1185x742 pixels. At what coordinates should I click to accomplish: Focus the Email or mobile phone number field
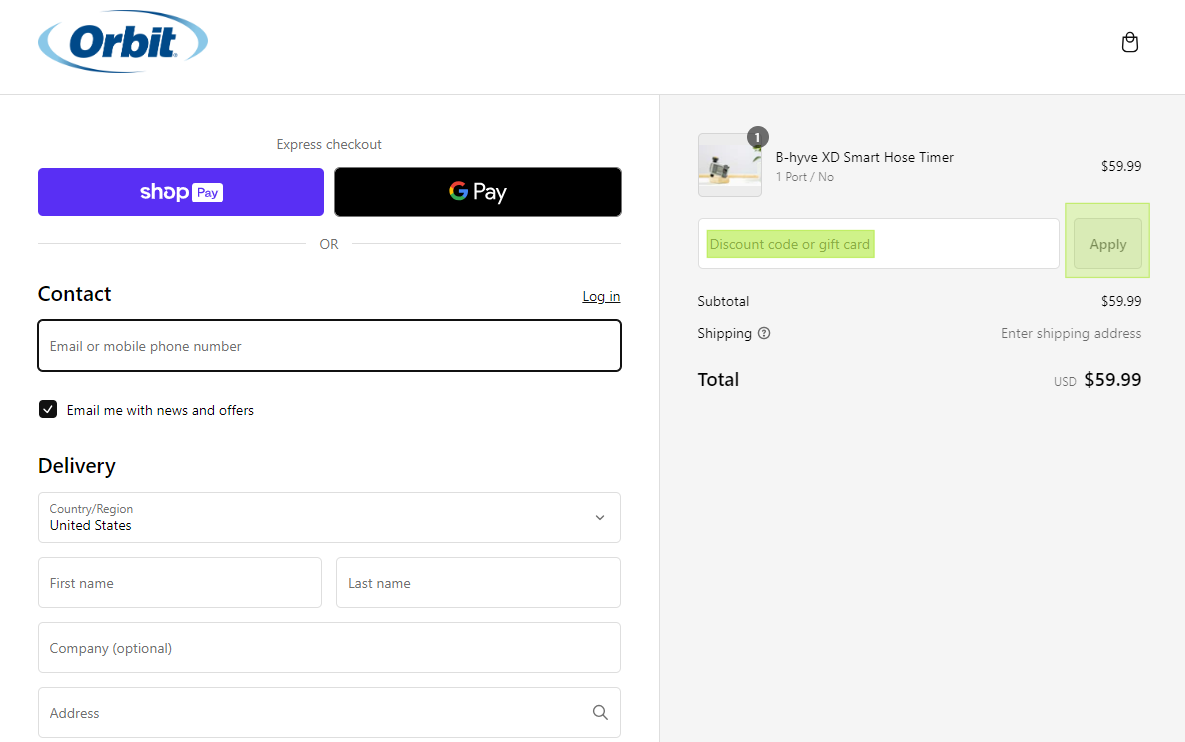[x=328, y=346]
